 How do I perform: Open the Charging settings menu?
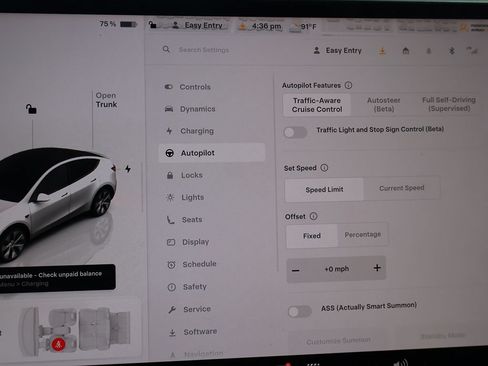pyautogui.click(x=197, y=131)
